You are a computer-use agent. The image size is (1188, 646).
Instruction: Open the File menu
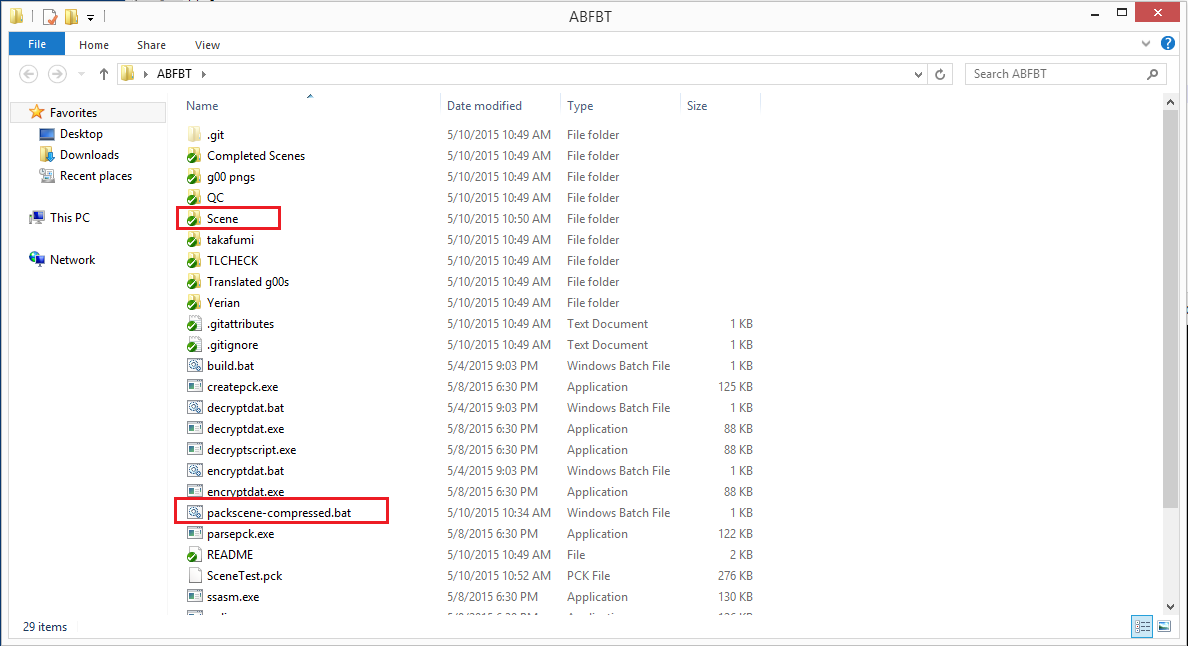pos(37,44)
